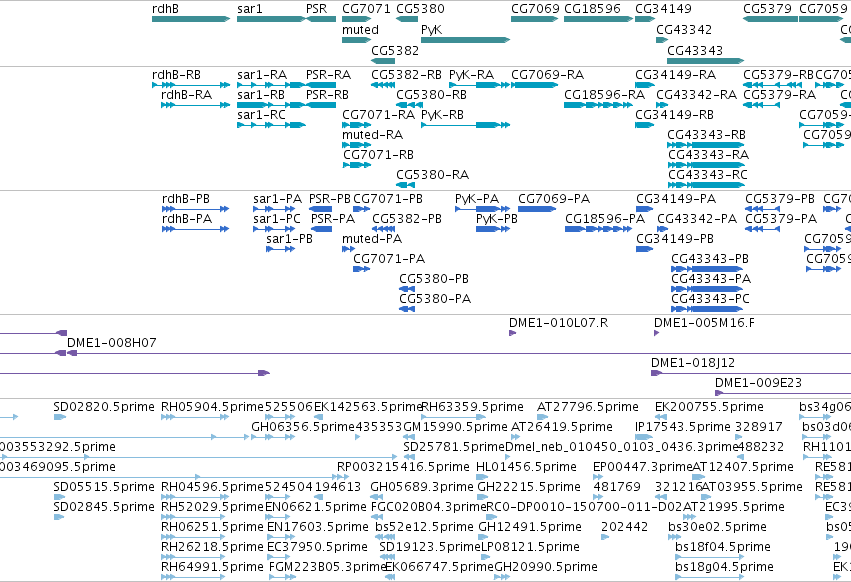The height and width of the screenshot is (582, 851).
Task: Click the DME1-010L07.R BAC end label
Action: click(558, 323)
